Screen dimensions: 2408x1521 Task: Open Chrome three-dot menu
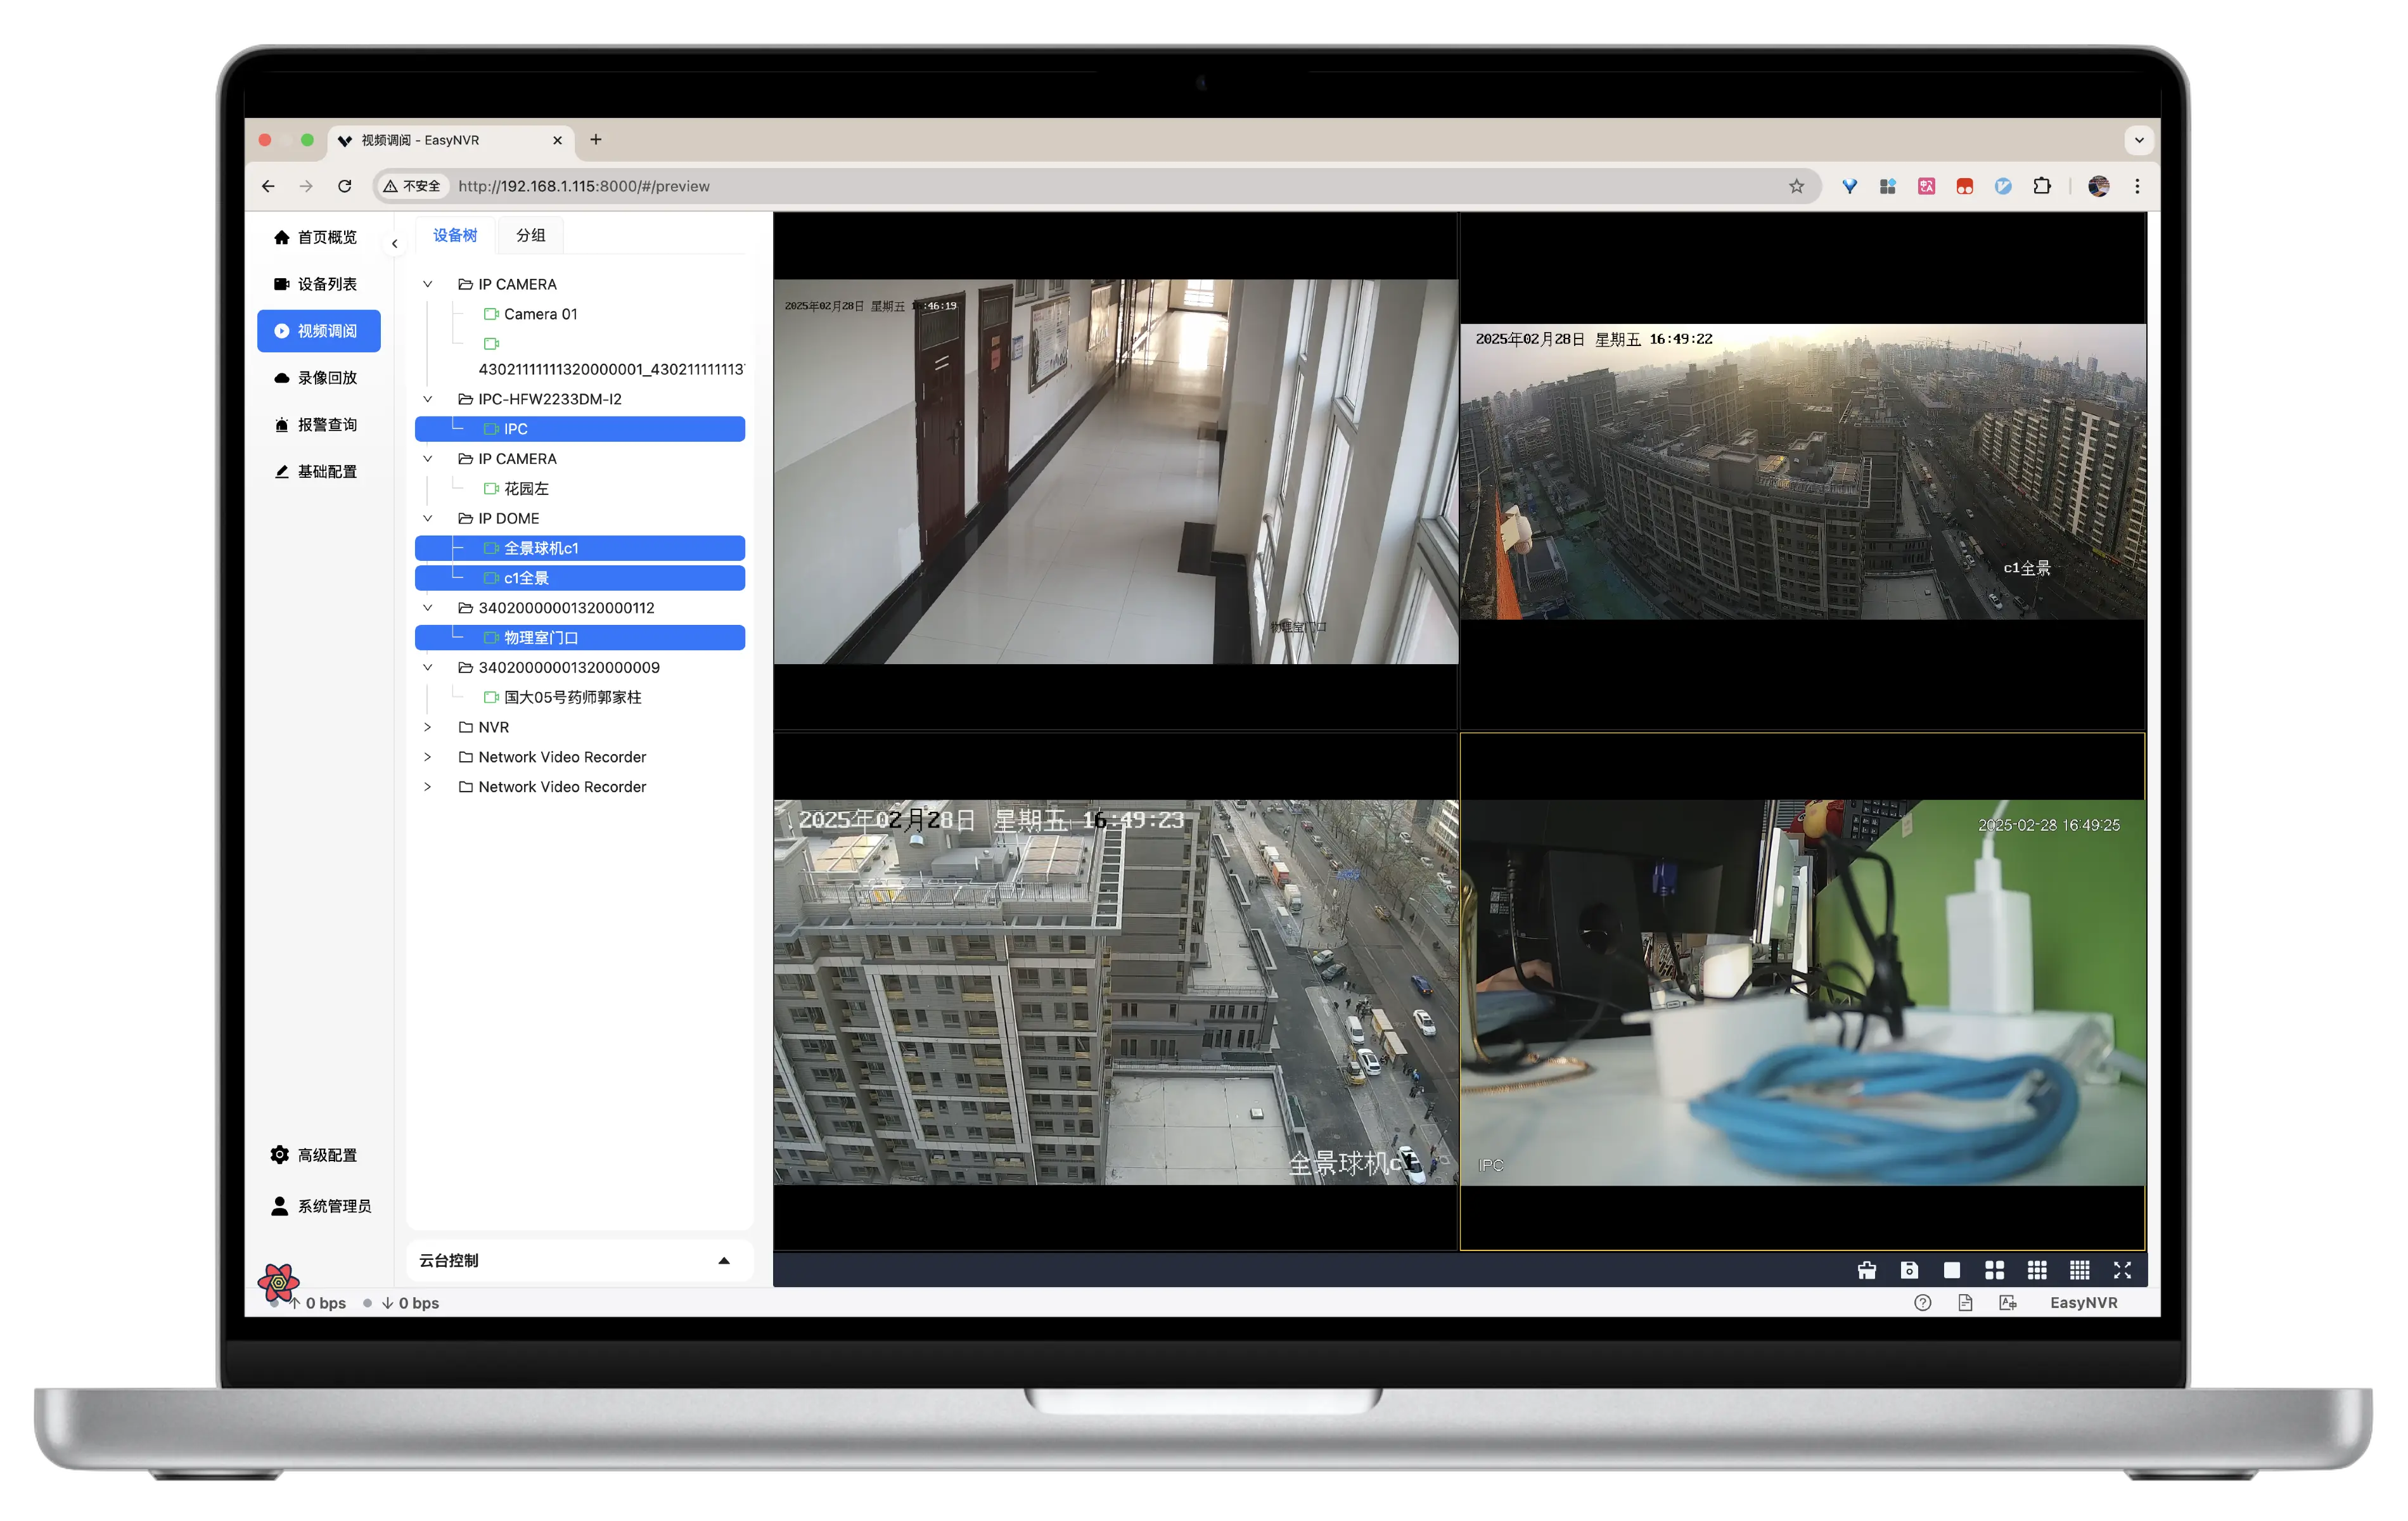click(x=2137, y=186)
